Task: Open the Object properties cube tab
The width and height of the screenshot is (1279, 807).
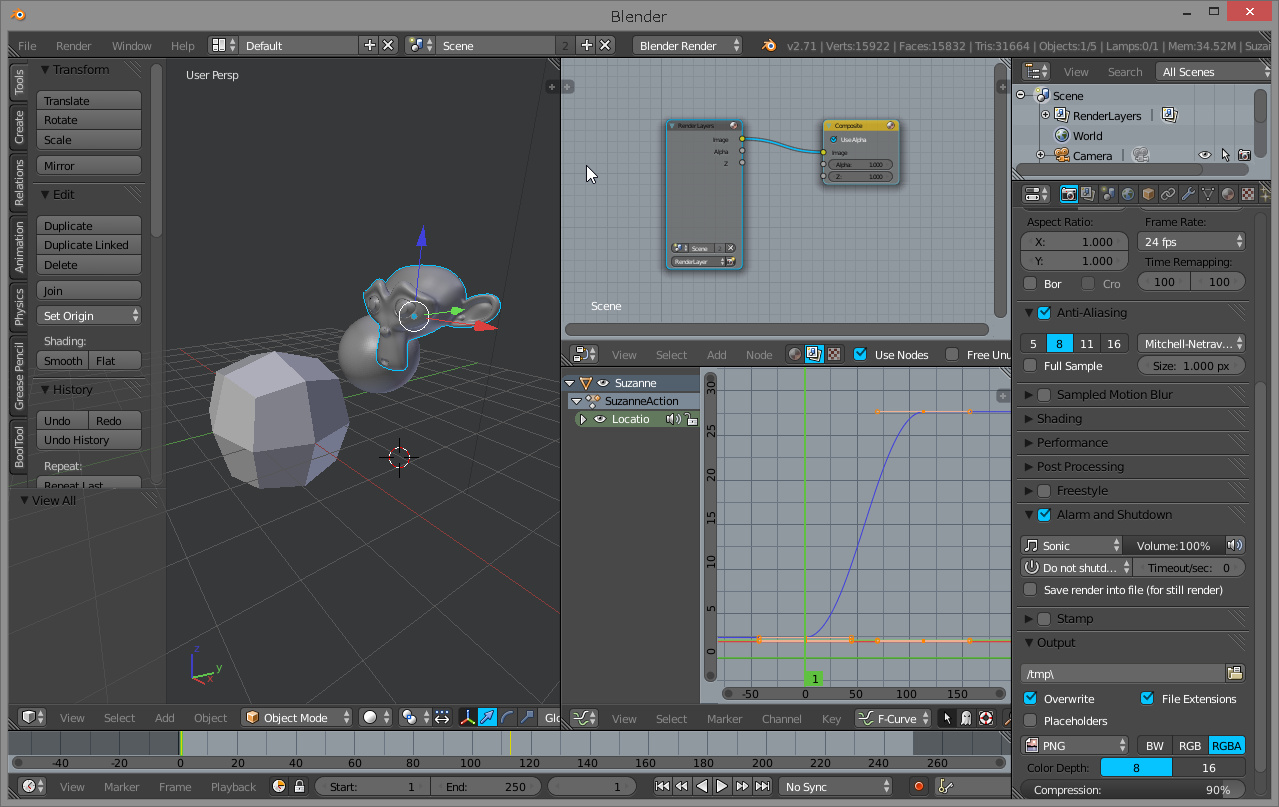Action: tap(1148, 194)
